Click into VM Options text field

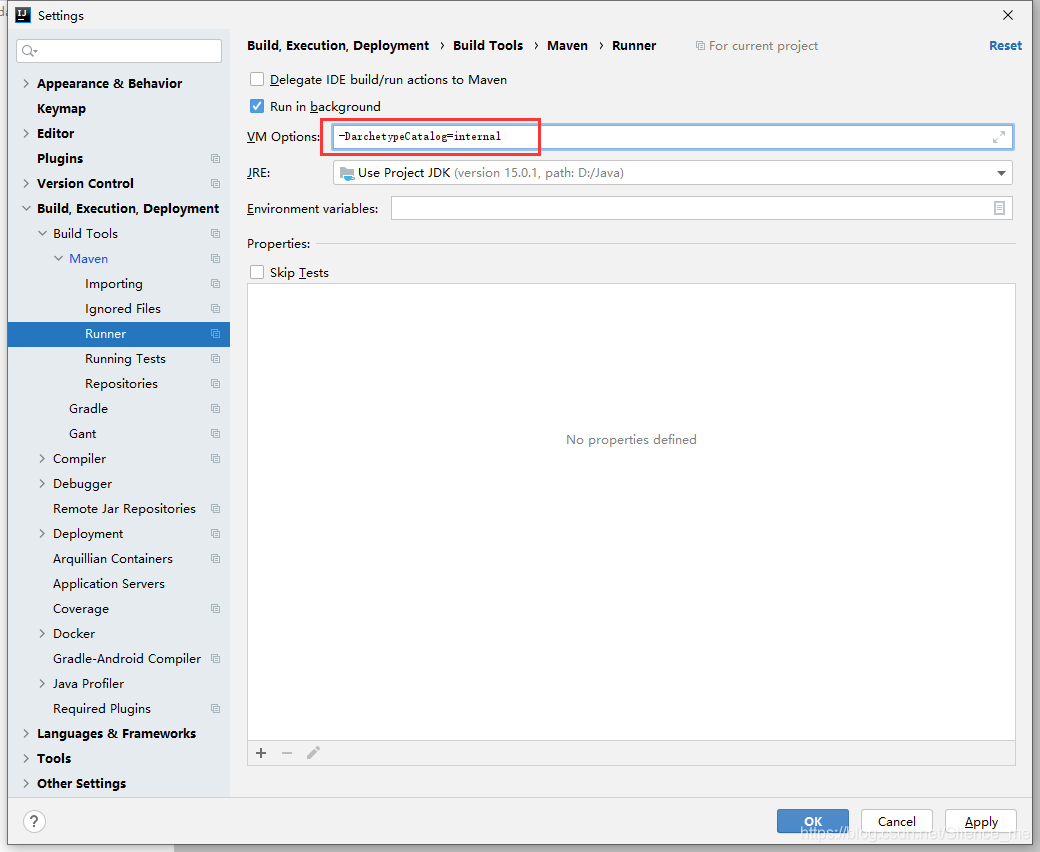[x=673, y=137]
